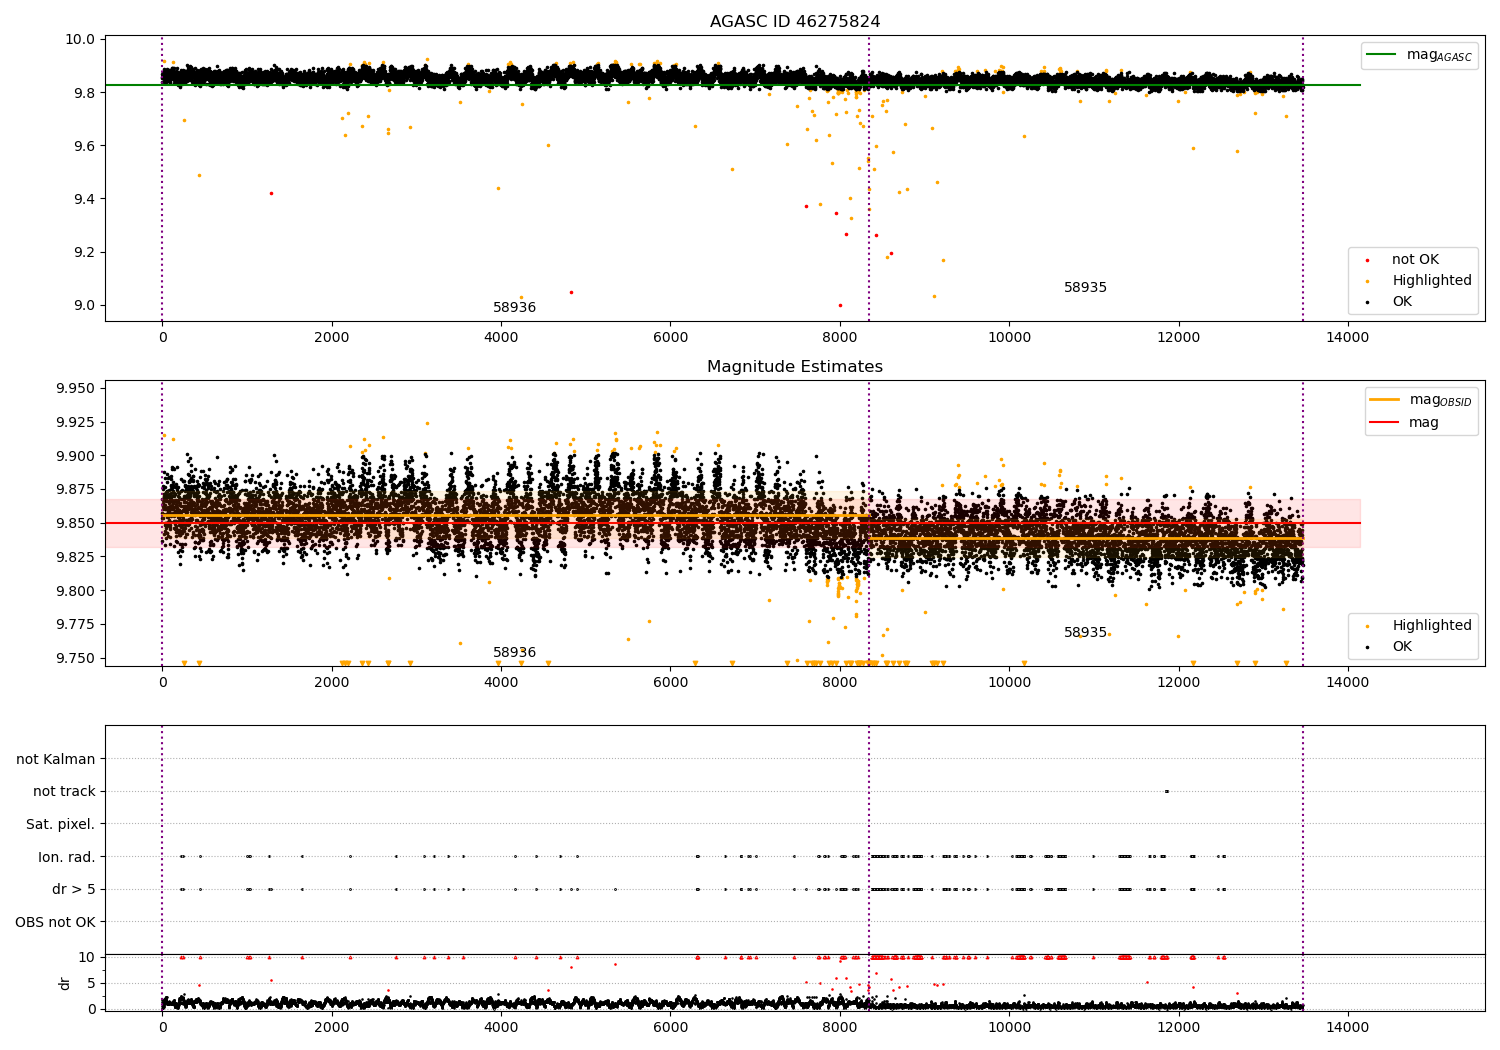Image resolution: width=1500 pixels, height=1050 pixels.
Task: Click the 58936 annotation in the middle plot
Action: tap(514, 652)
